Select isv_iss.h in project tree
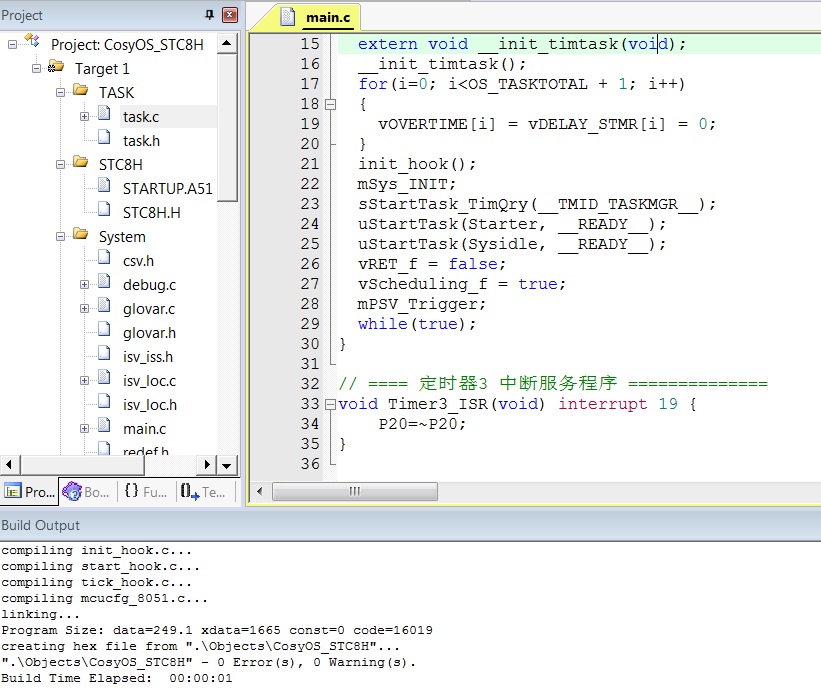The height and width of the screenshot is (697, 821). 148,357
